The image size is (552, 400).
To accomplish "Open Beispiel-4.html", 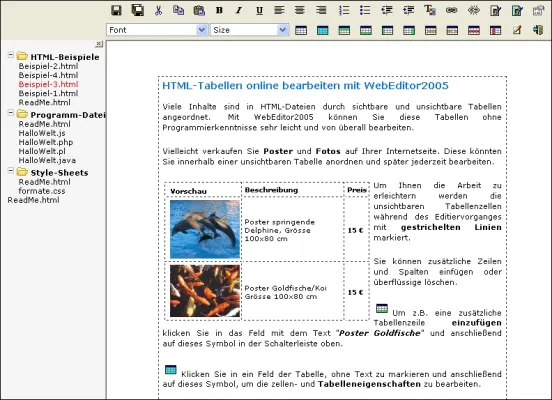I will (x=48, y=75).
